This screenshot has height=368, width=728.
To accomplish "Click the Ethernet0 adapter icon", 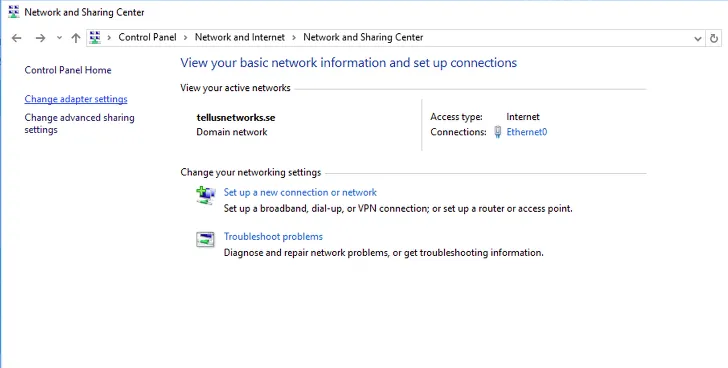I will pyautogui.click(x=498, y=132).
